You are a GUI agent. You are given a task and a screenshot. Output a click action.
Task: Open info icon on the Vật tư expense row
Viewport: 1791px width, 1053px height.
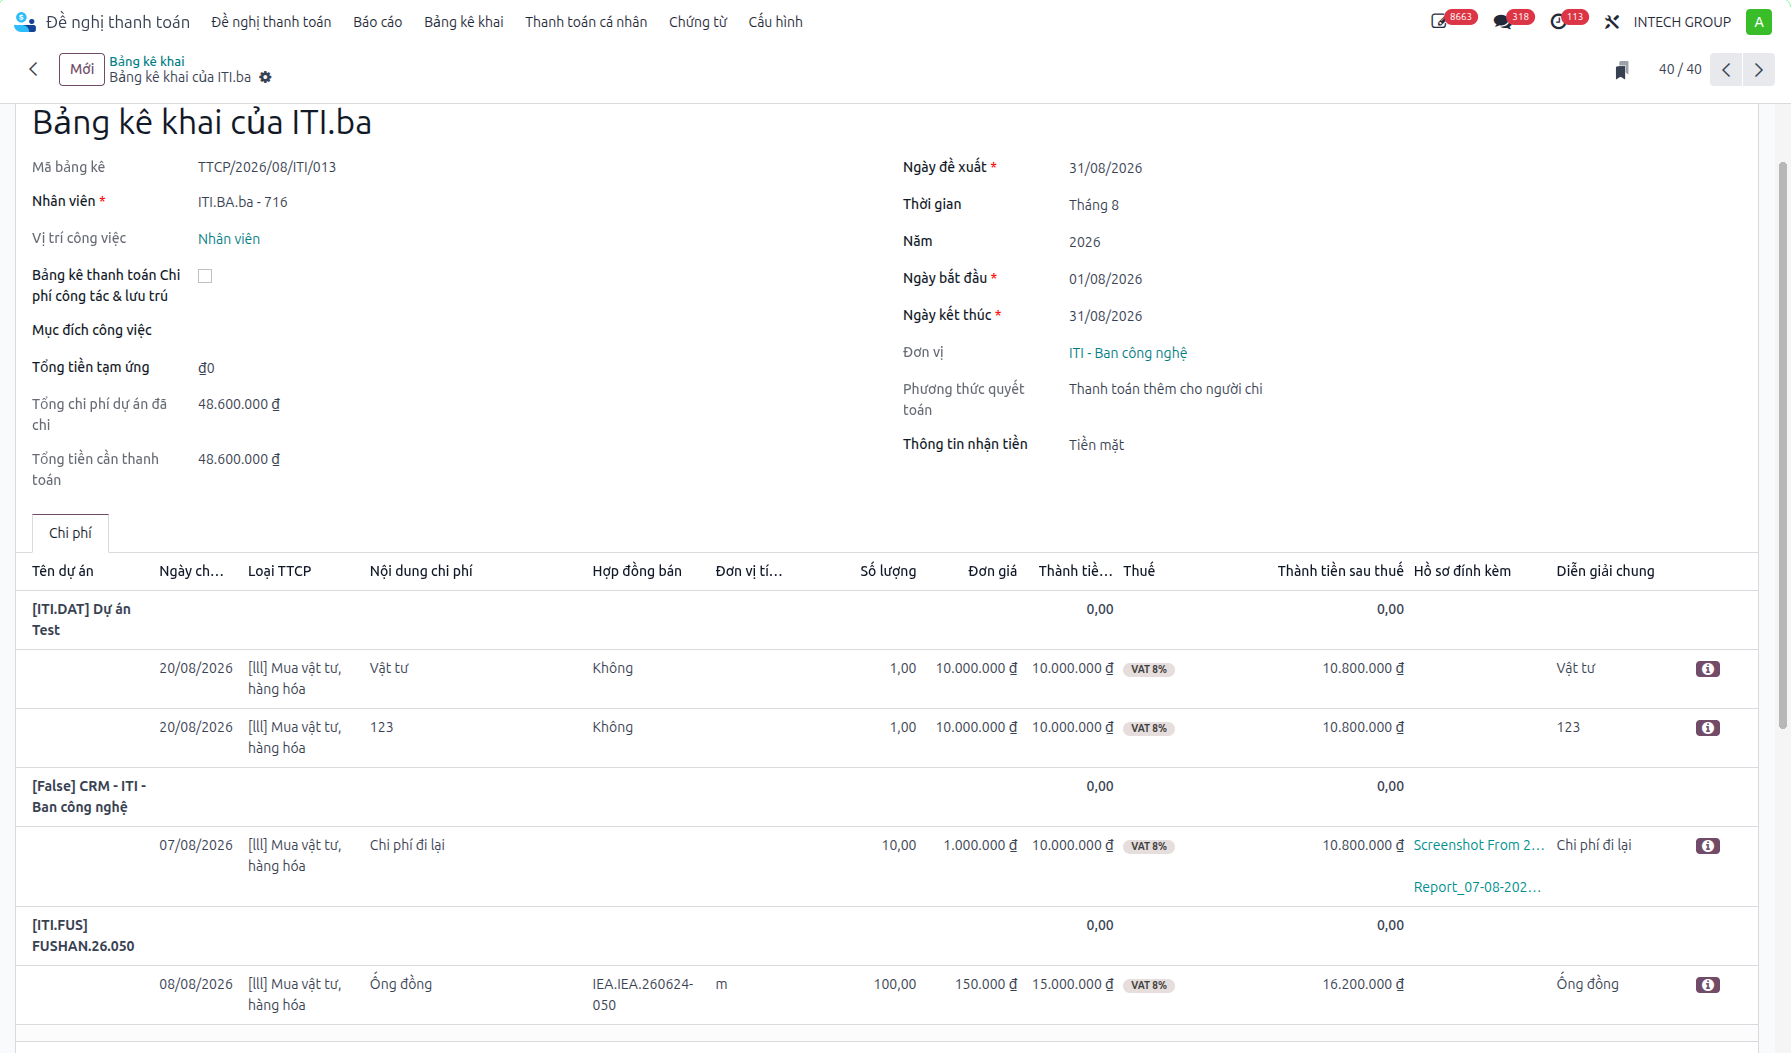[x=1708, y=669]
